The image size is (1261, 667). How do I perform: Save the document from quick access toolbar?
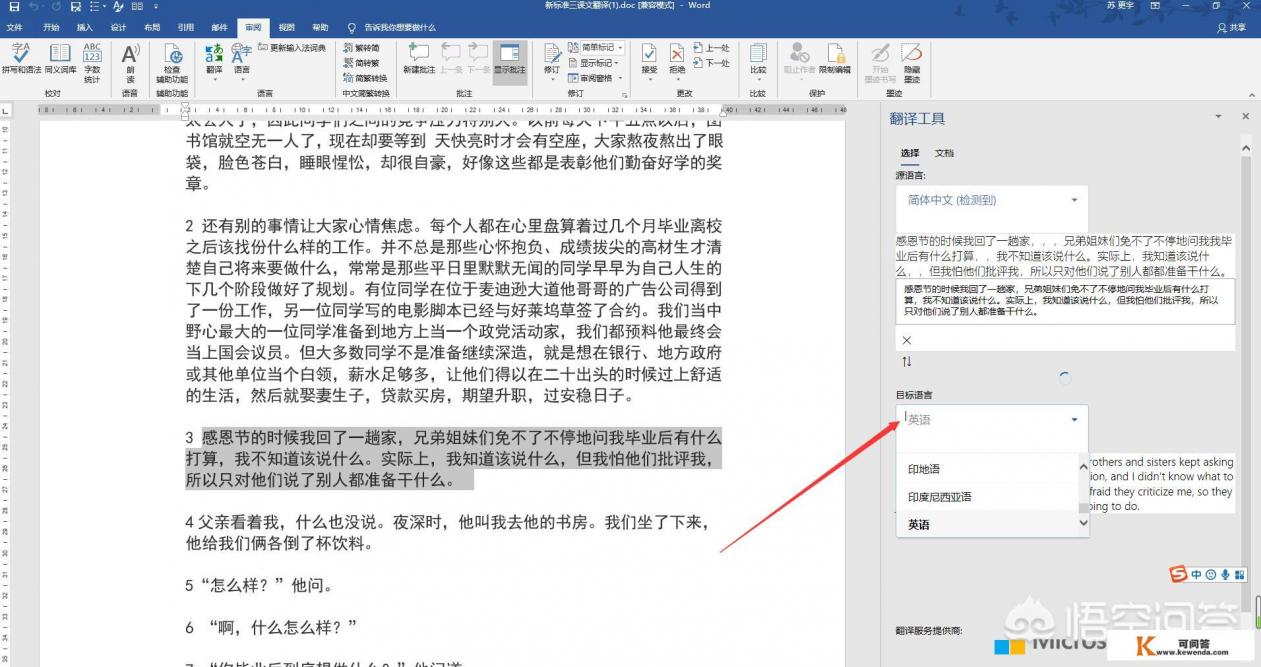14,6
